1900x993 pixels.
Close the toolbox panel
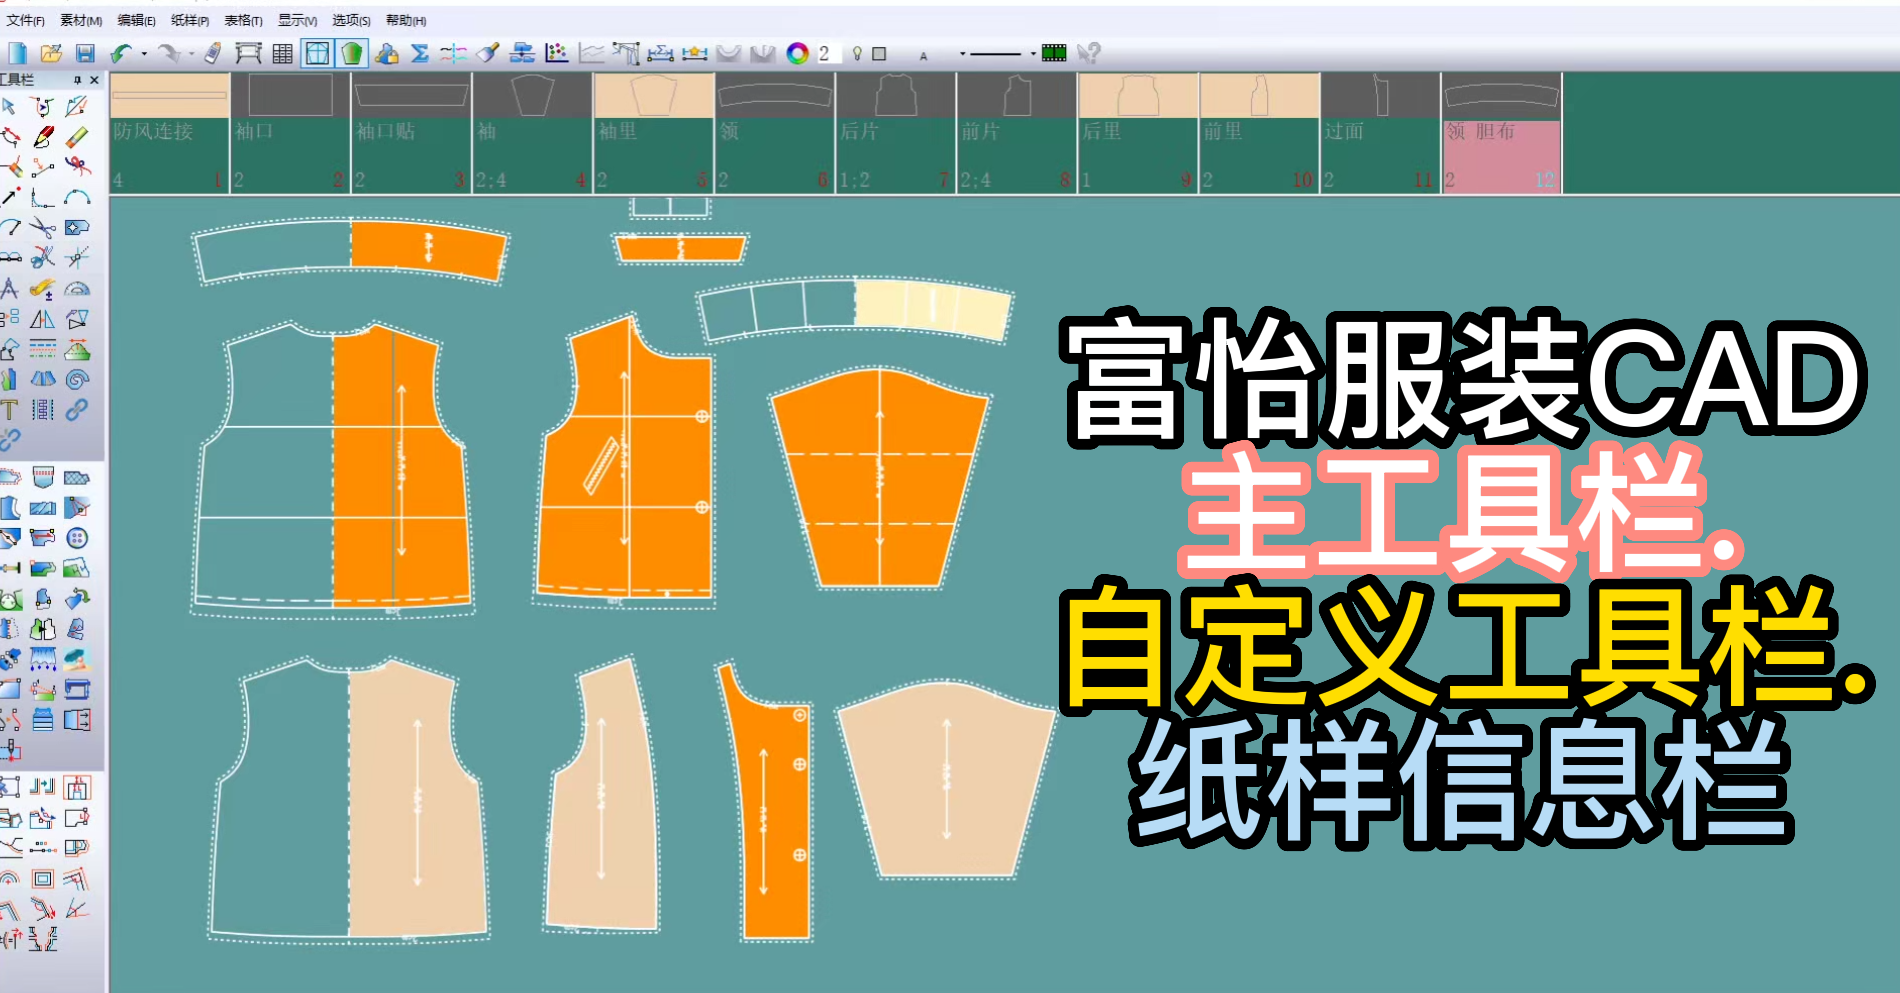(x=94, y=80)
